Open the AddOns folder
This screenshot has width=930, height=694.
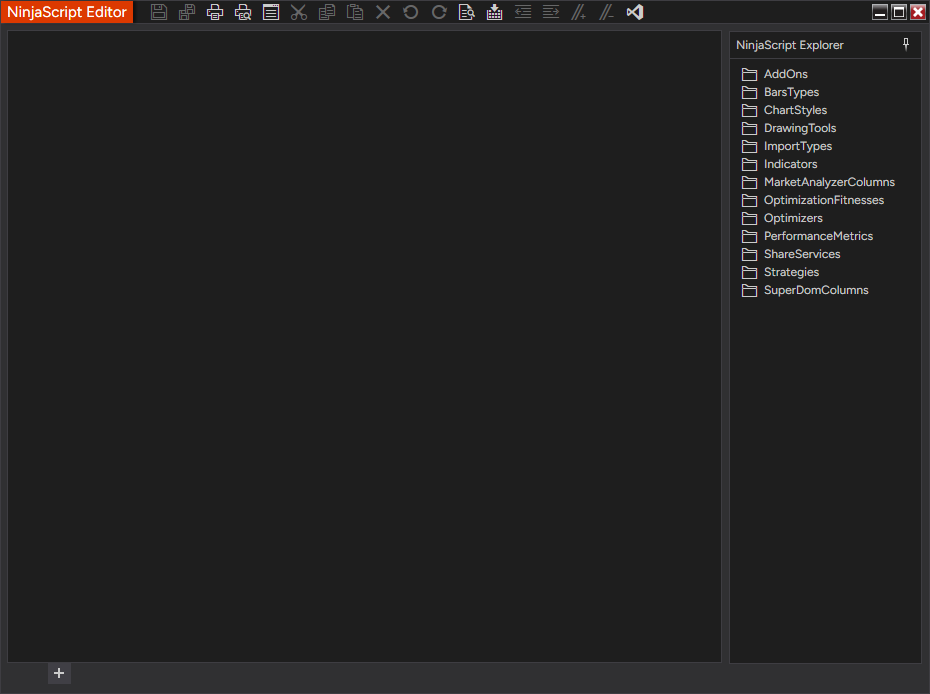pyautogui.click(x=775, y=74)
